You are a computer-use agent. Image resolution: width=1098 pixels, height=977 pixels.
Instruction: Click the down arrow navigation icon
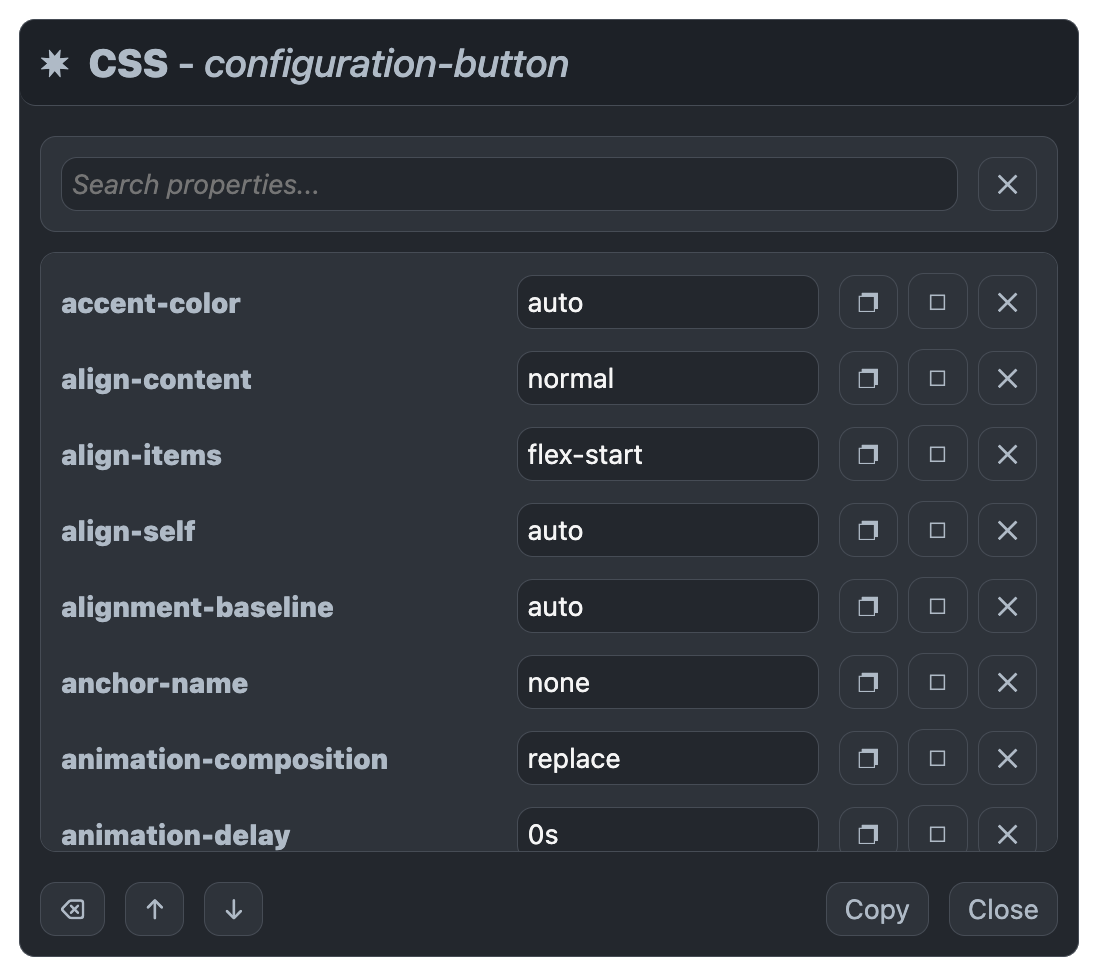coord(233,909)
